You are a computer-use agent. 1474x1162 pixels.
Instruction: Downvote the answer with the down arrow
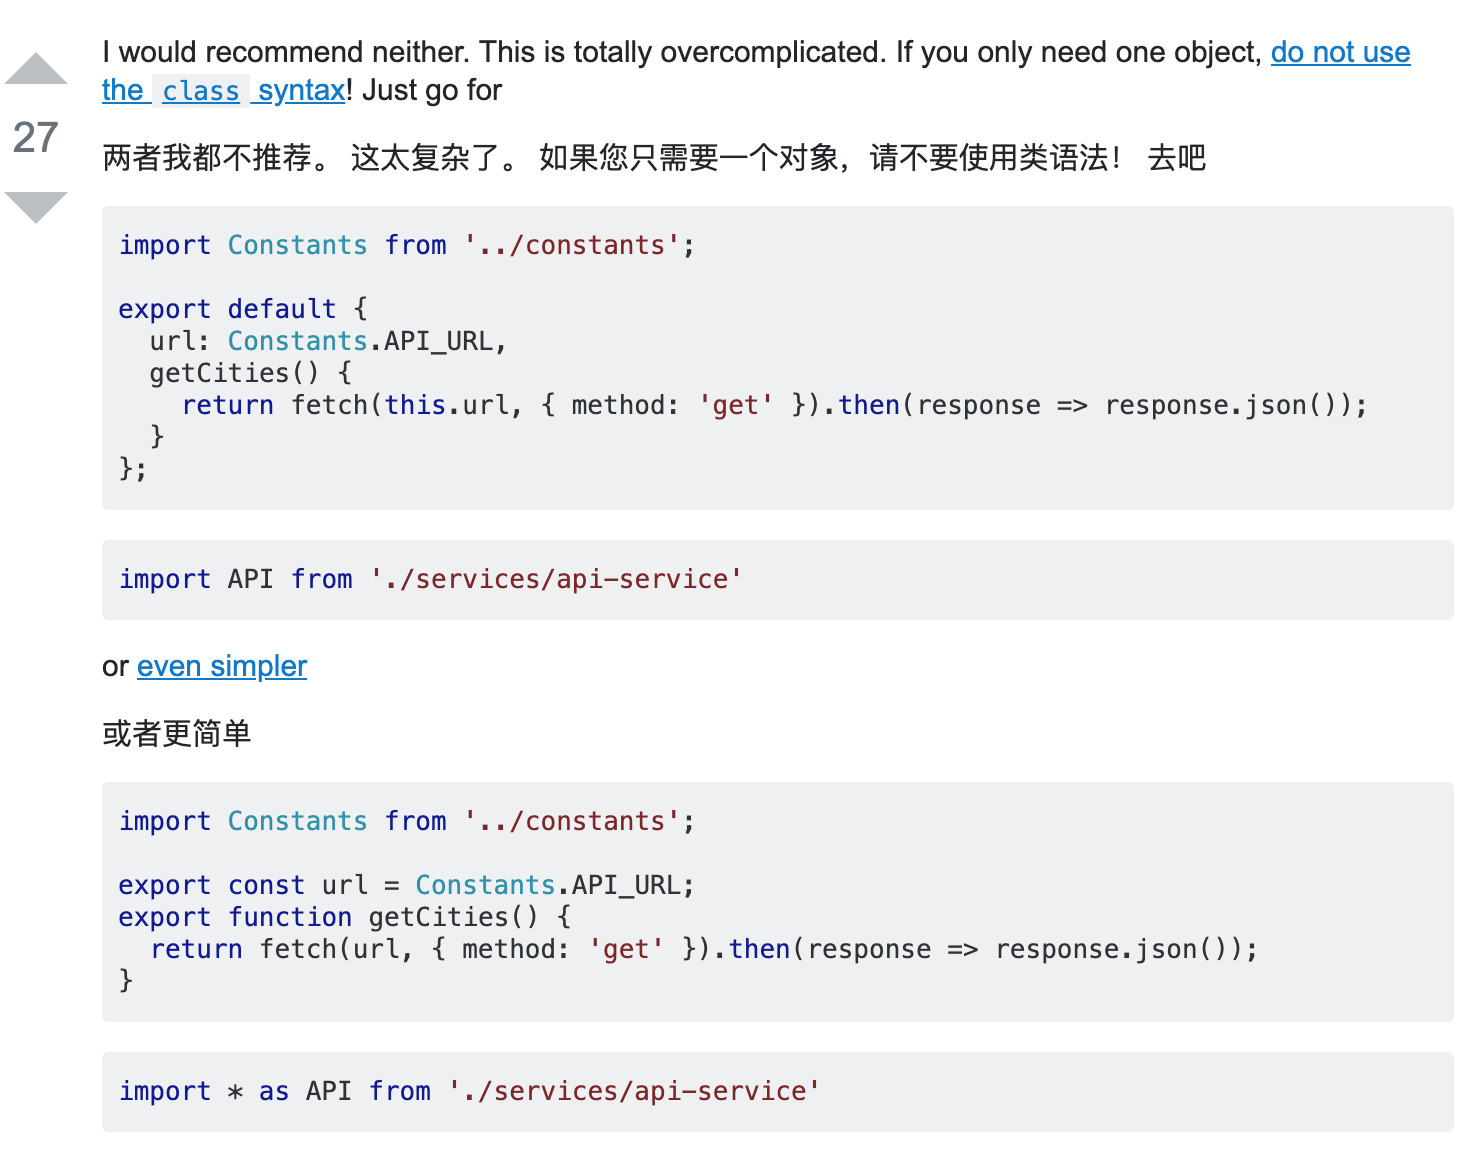click(x=36, y=207)
